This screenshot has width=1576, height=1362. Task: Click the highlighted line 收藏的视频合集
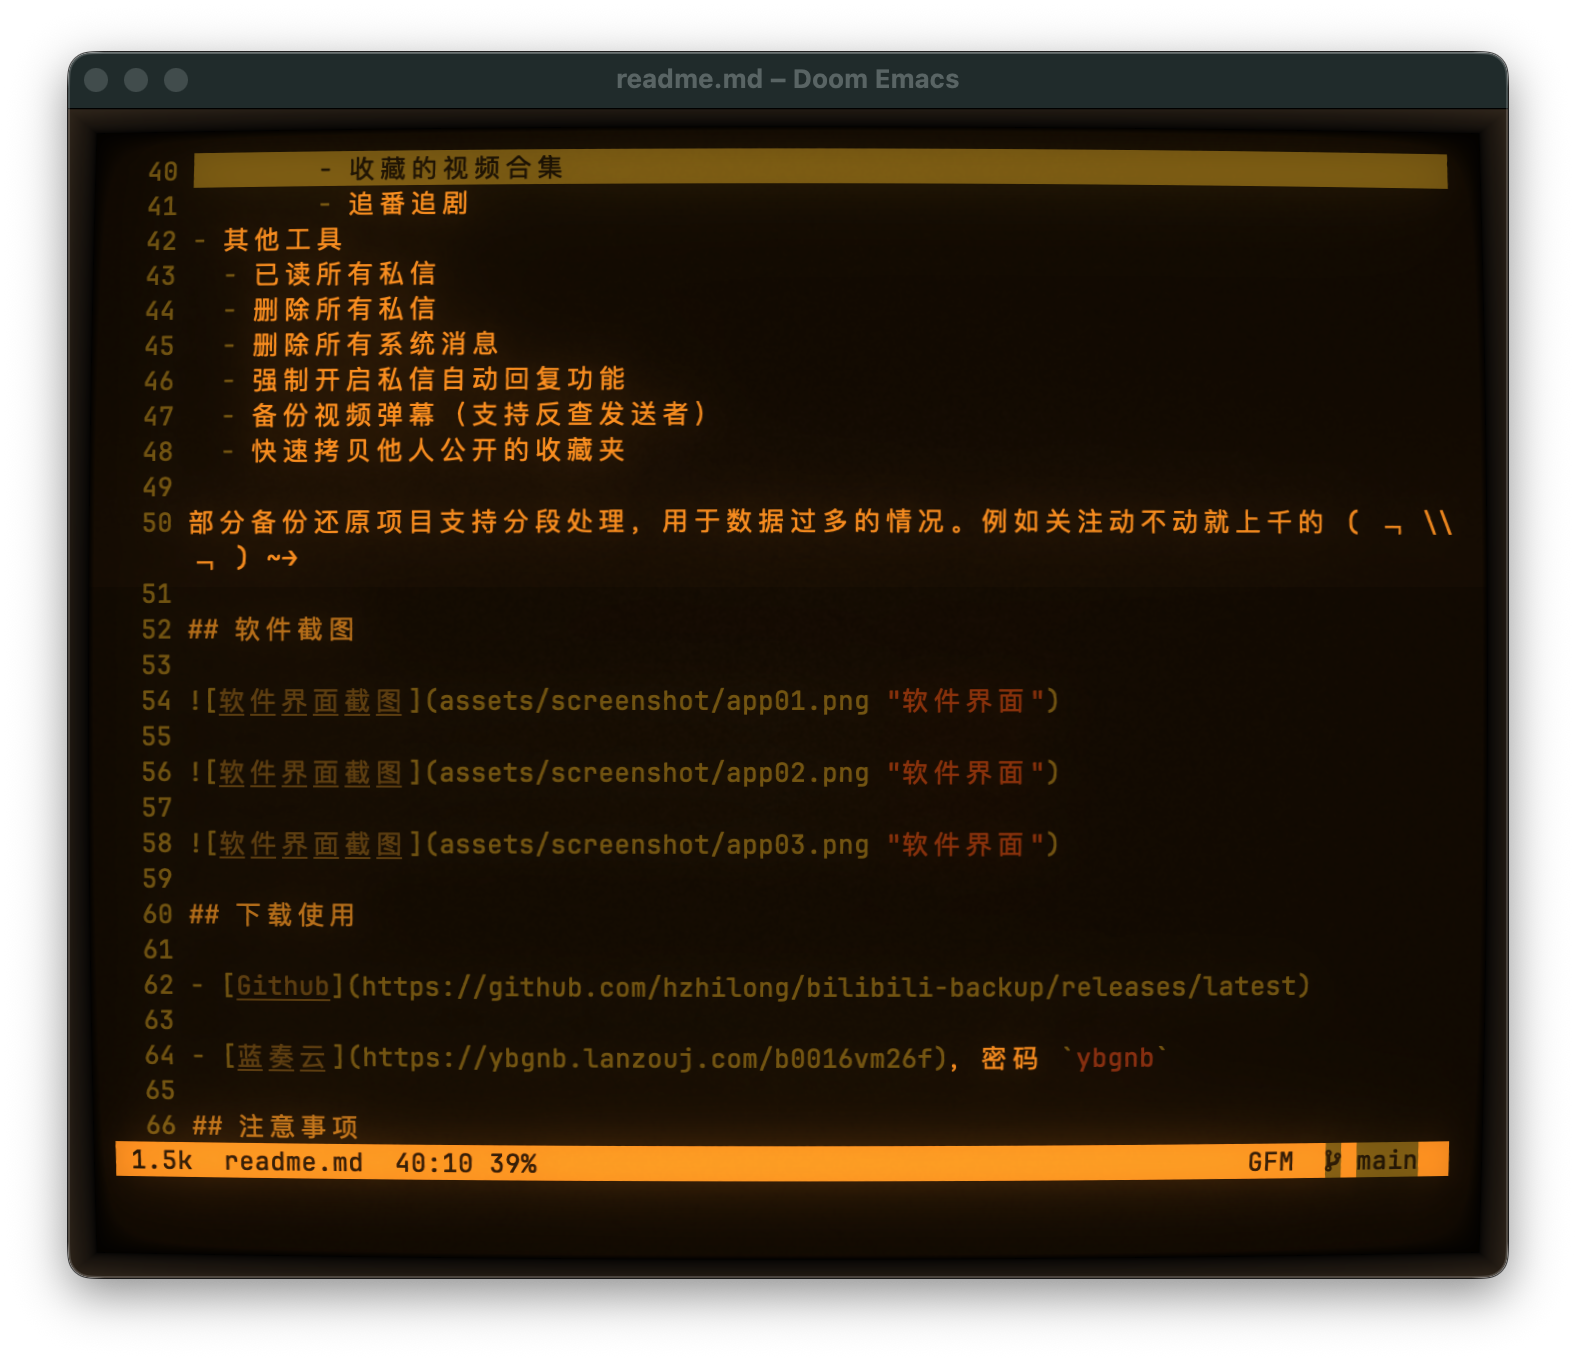click(x=456, y=168)
